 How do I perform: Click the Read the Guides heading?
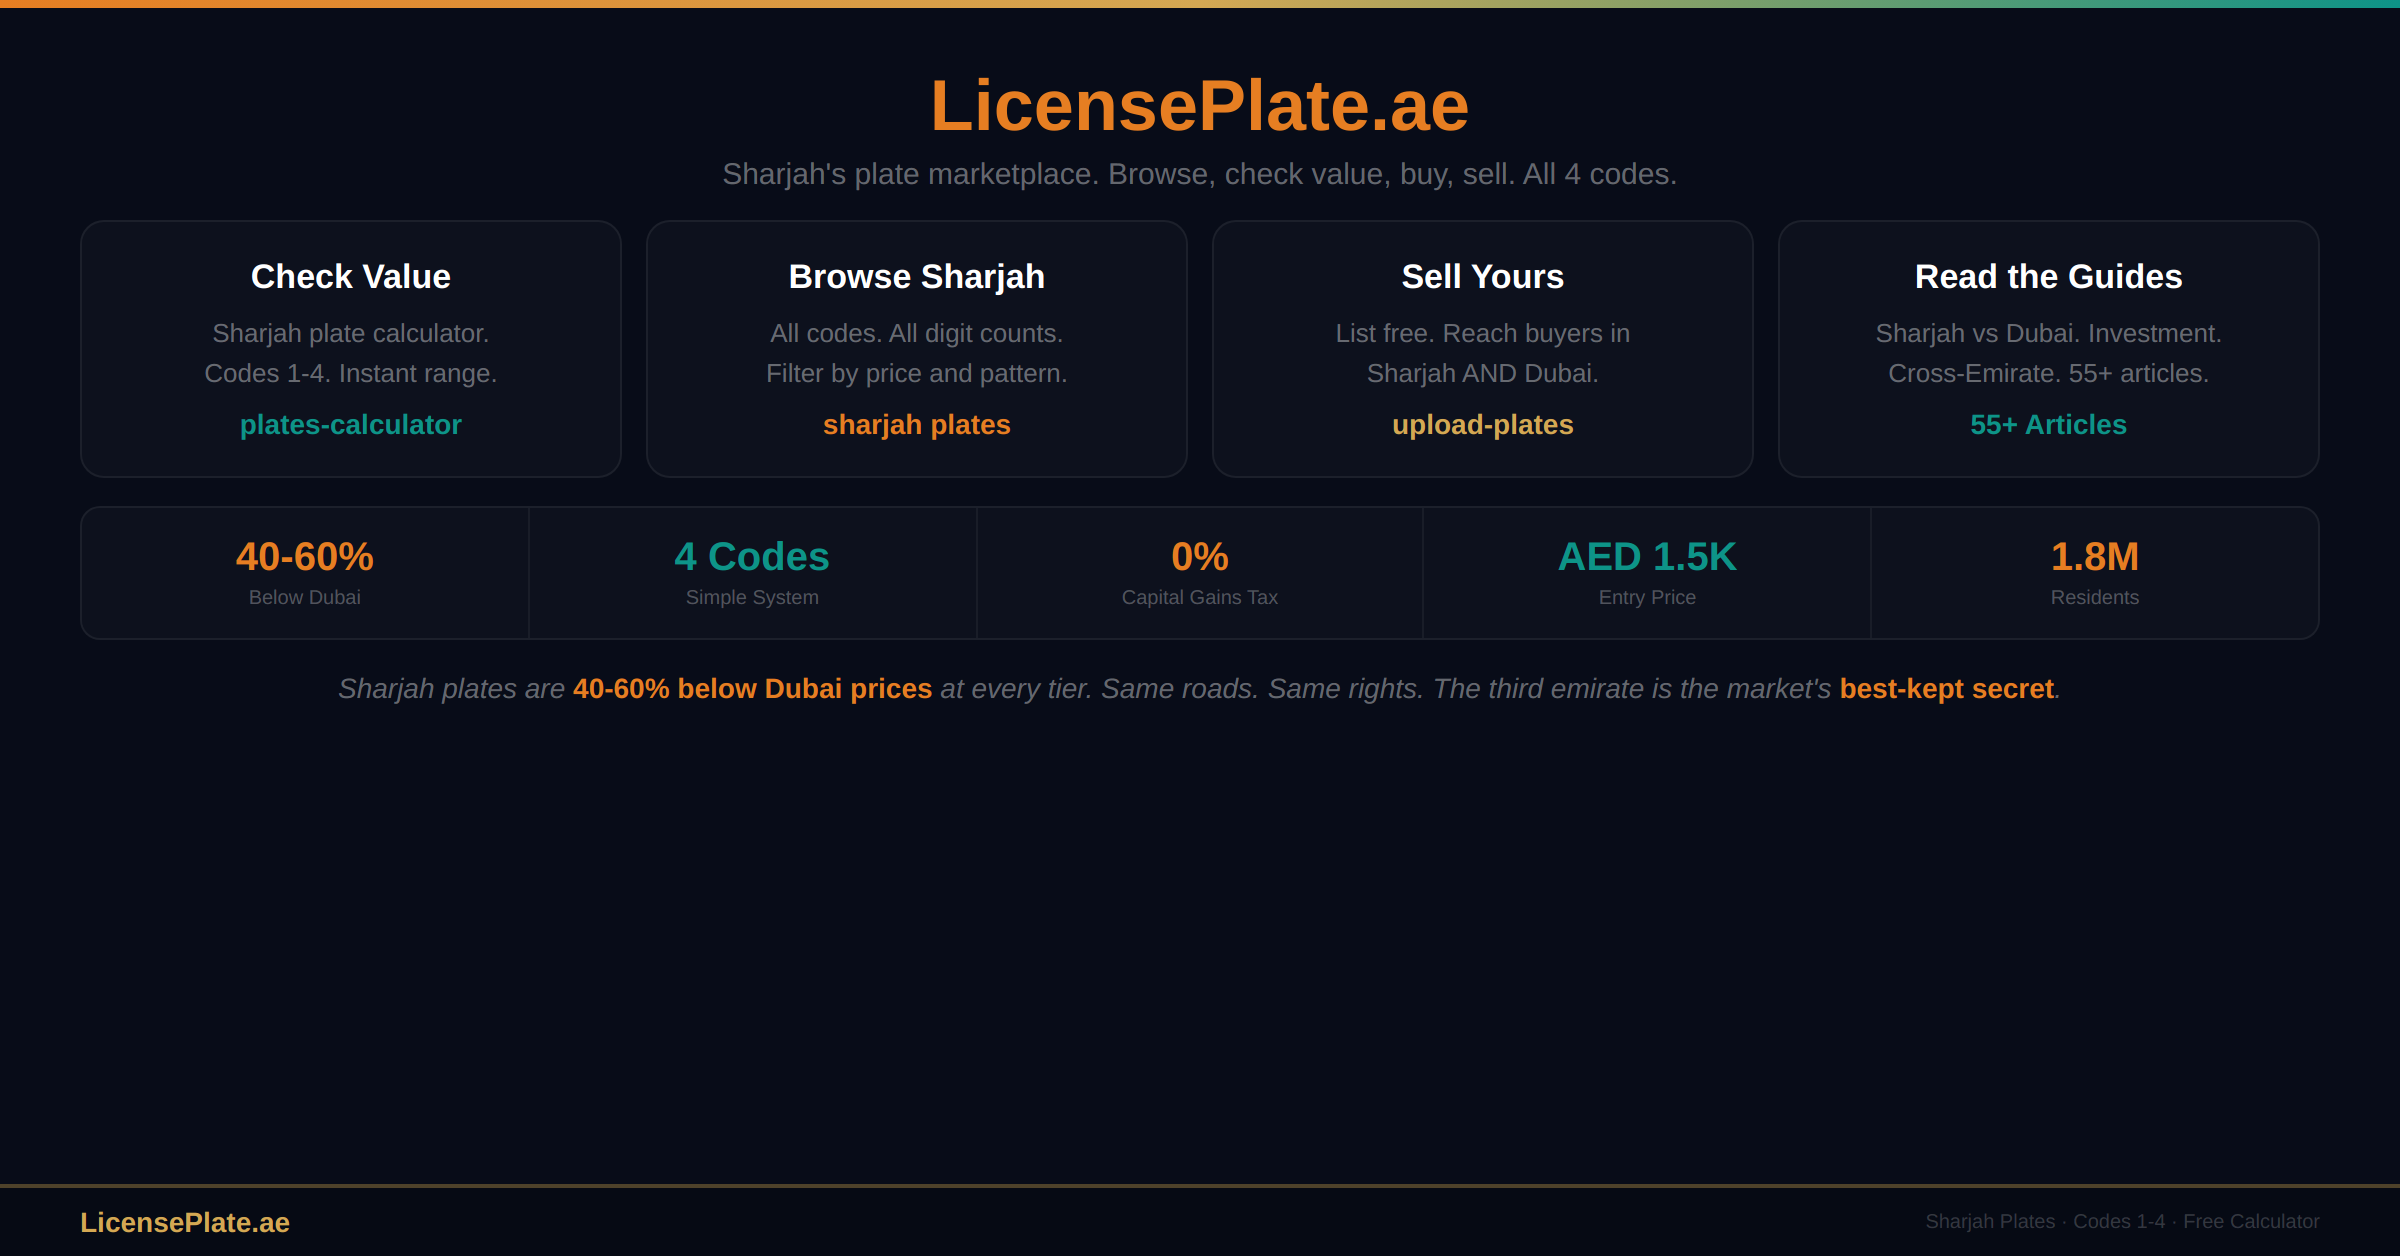(x=2048, y=277)
